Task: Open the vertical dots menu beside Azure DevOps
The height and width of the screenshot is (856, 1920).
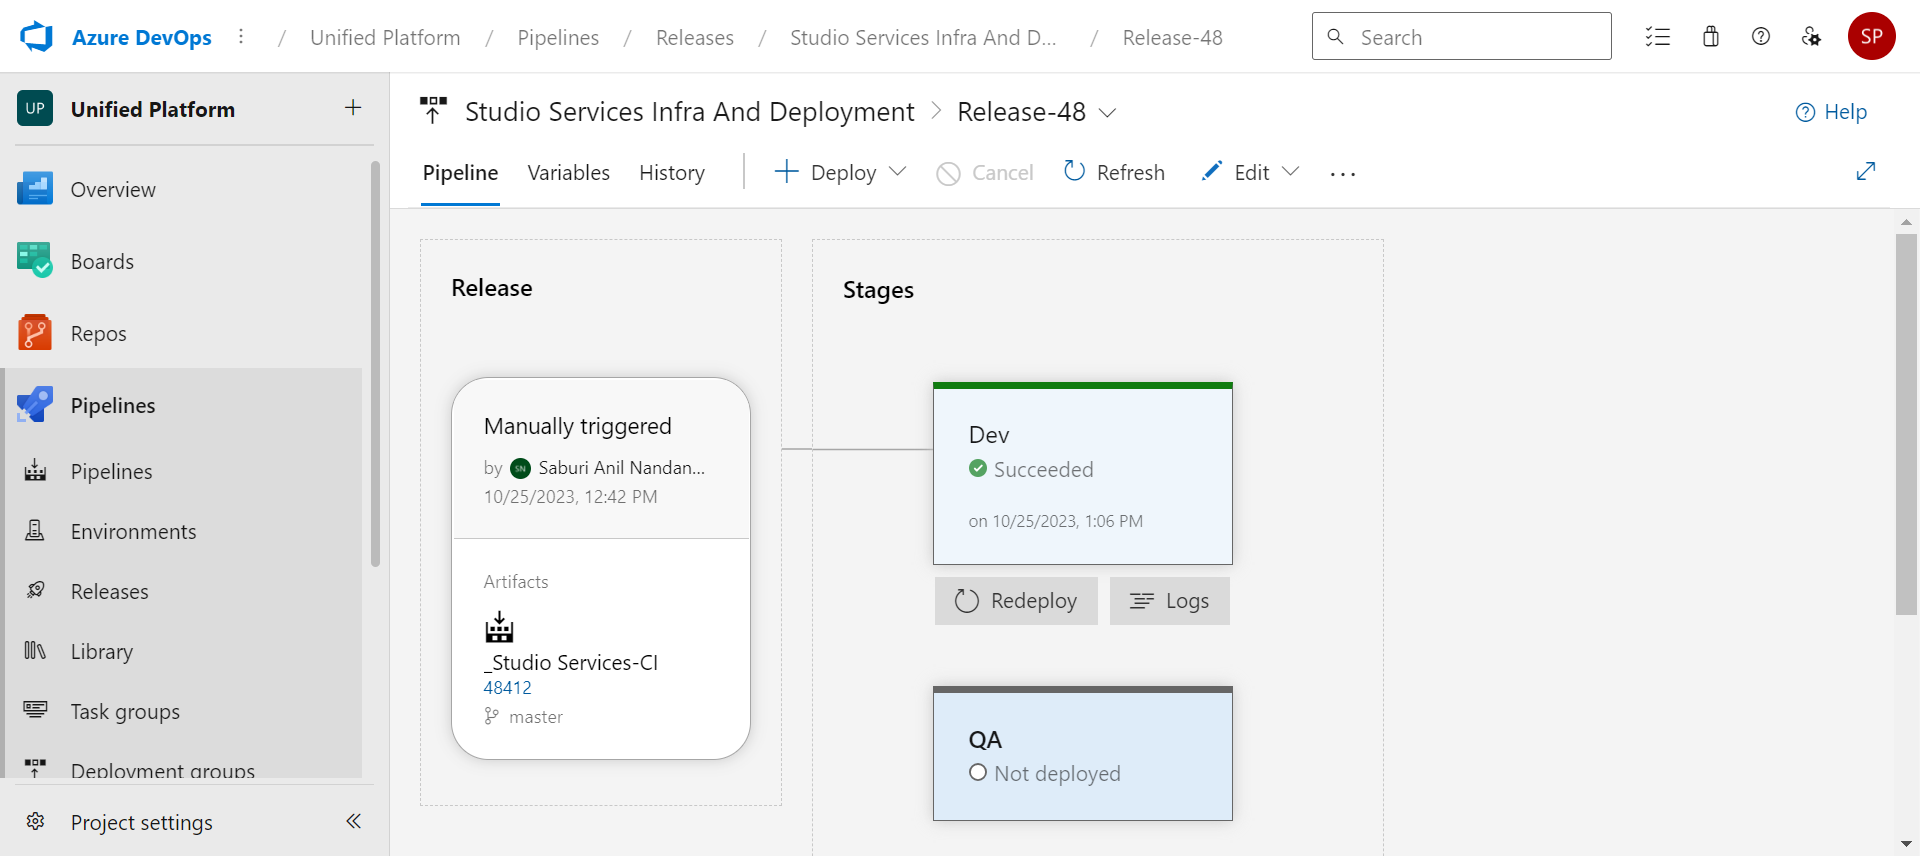Action: click(x=241, y=37)
